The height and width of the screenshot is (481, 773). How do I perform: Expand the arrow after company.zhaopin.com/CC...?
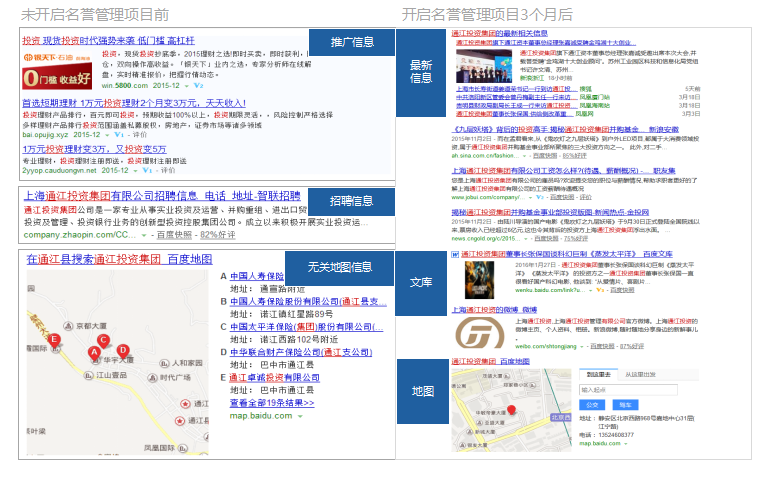(x=144, y=236)
